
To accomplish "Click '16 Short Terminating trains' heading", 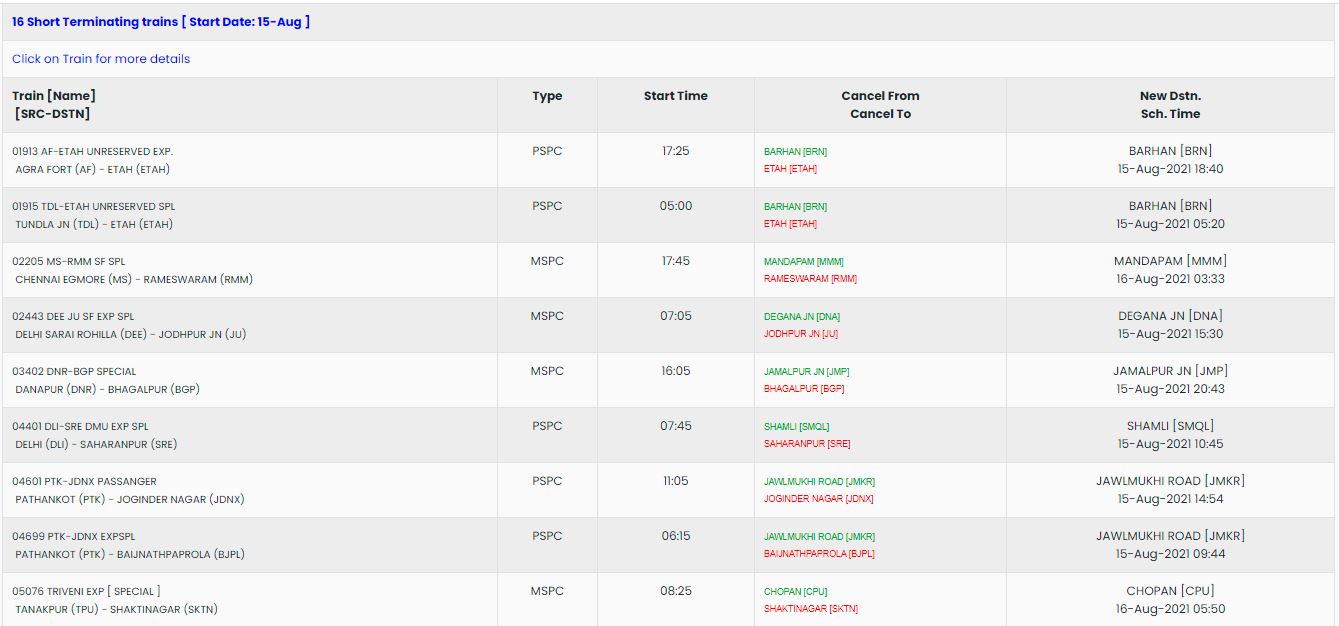I will click(x=161, y=22).
